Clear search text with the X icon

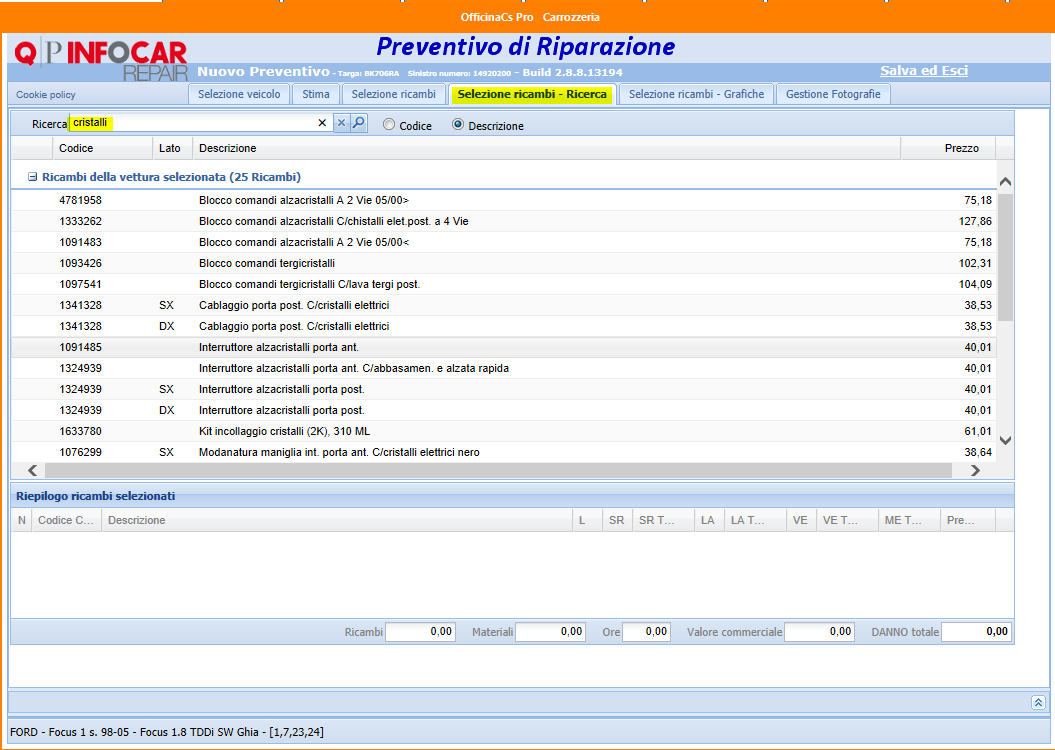(322, 123)
